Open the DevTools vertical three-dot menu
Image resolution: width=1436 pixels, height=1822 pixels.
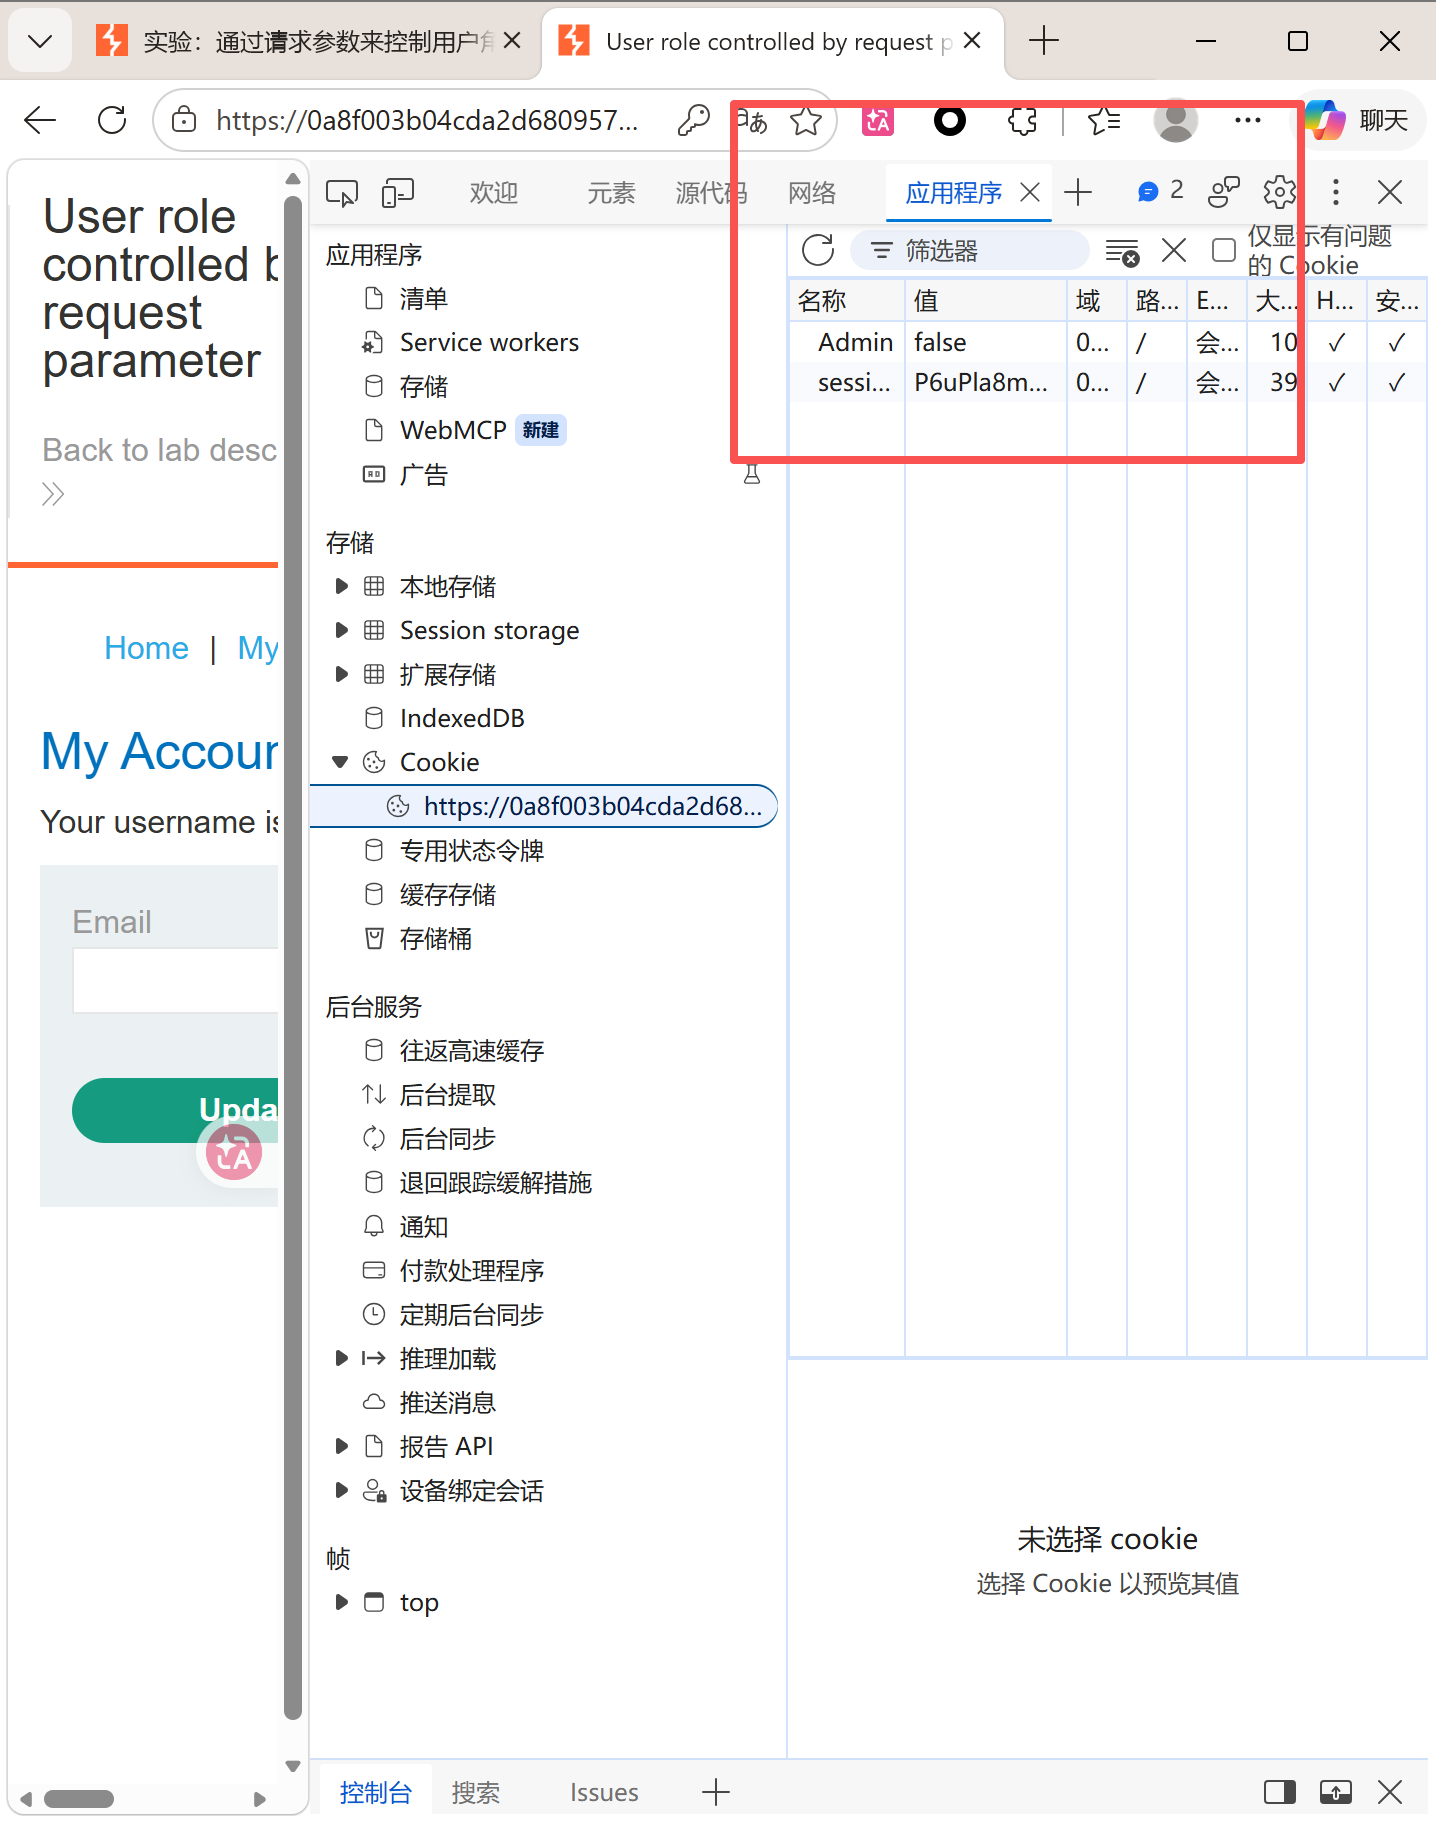1335,192
